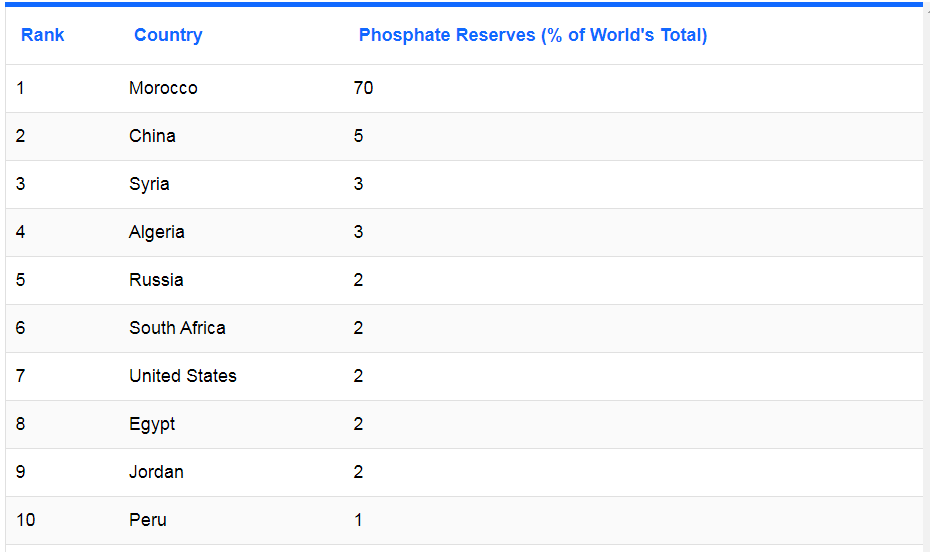Screen dimensions: 930x552
Task: Select the Jordan table row
Action: 156,472
